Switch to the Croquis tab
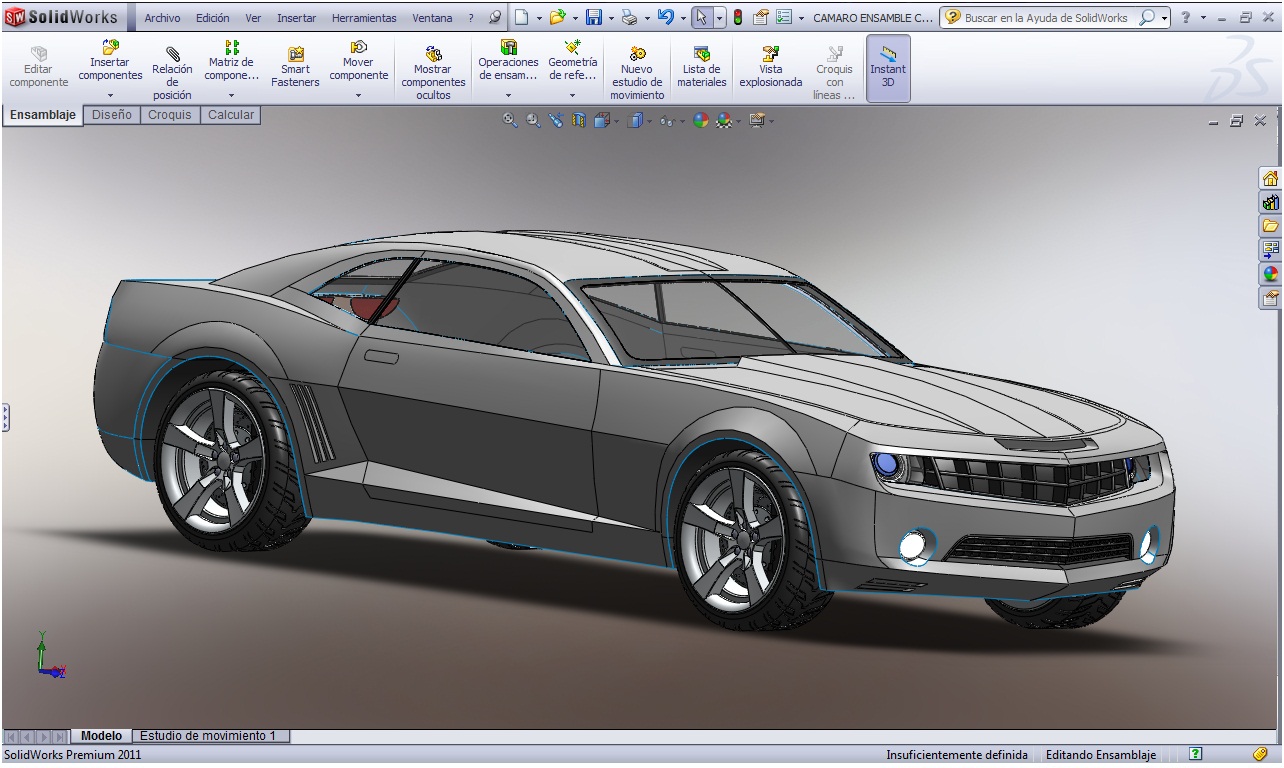Image resolution: width=1284 pixels, height=768 pixels. pyautogui.click(x=170, y=115)
